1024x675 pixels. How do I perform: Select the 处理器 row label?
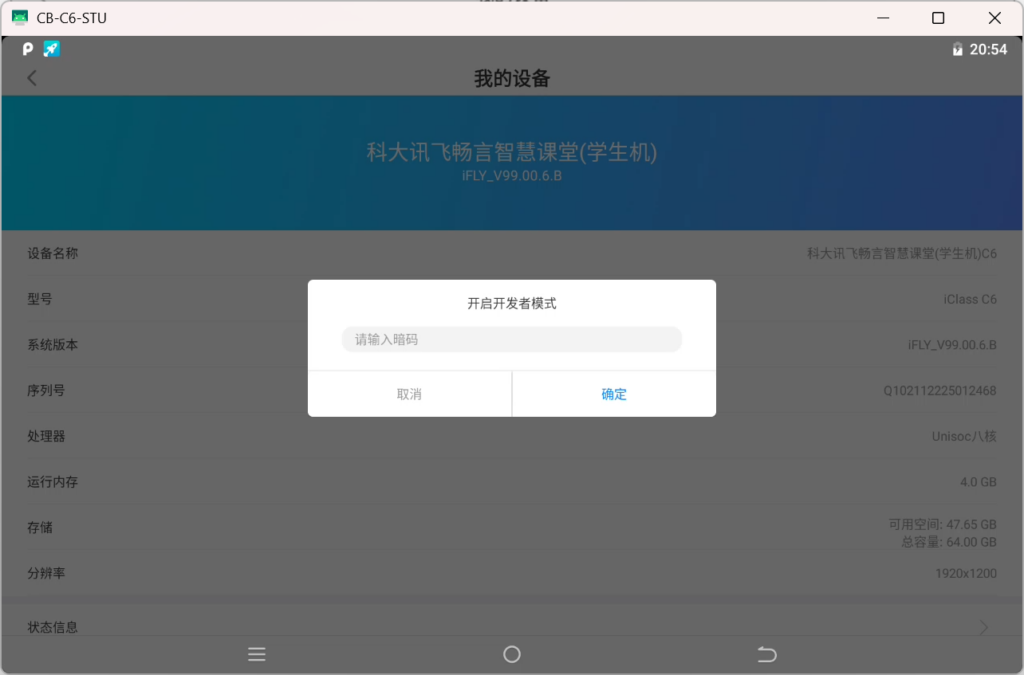tap(46, 436)
